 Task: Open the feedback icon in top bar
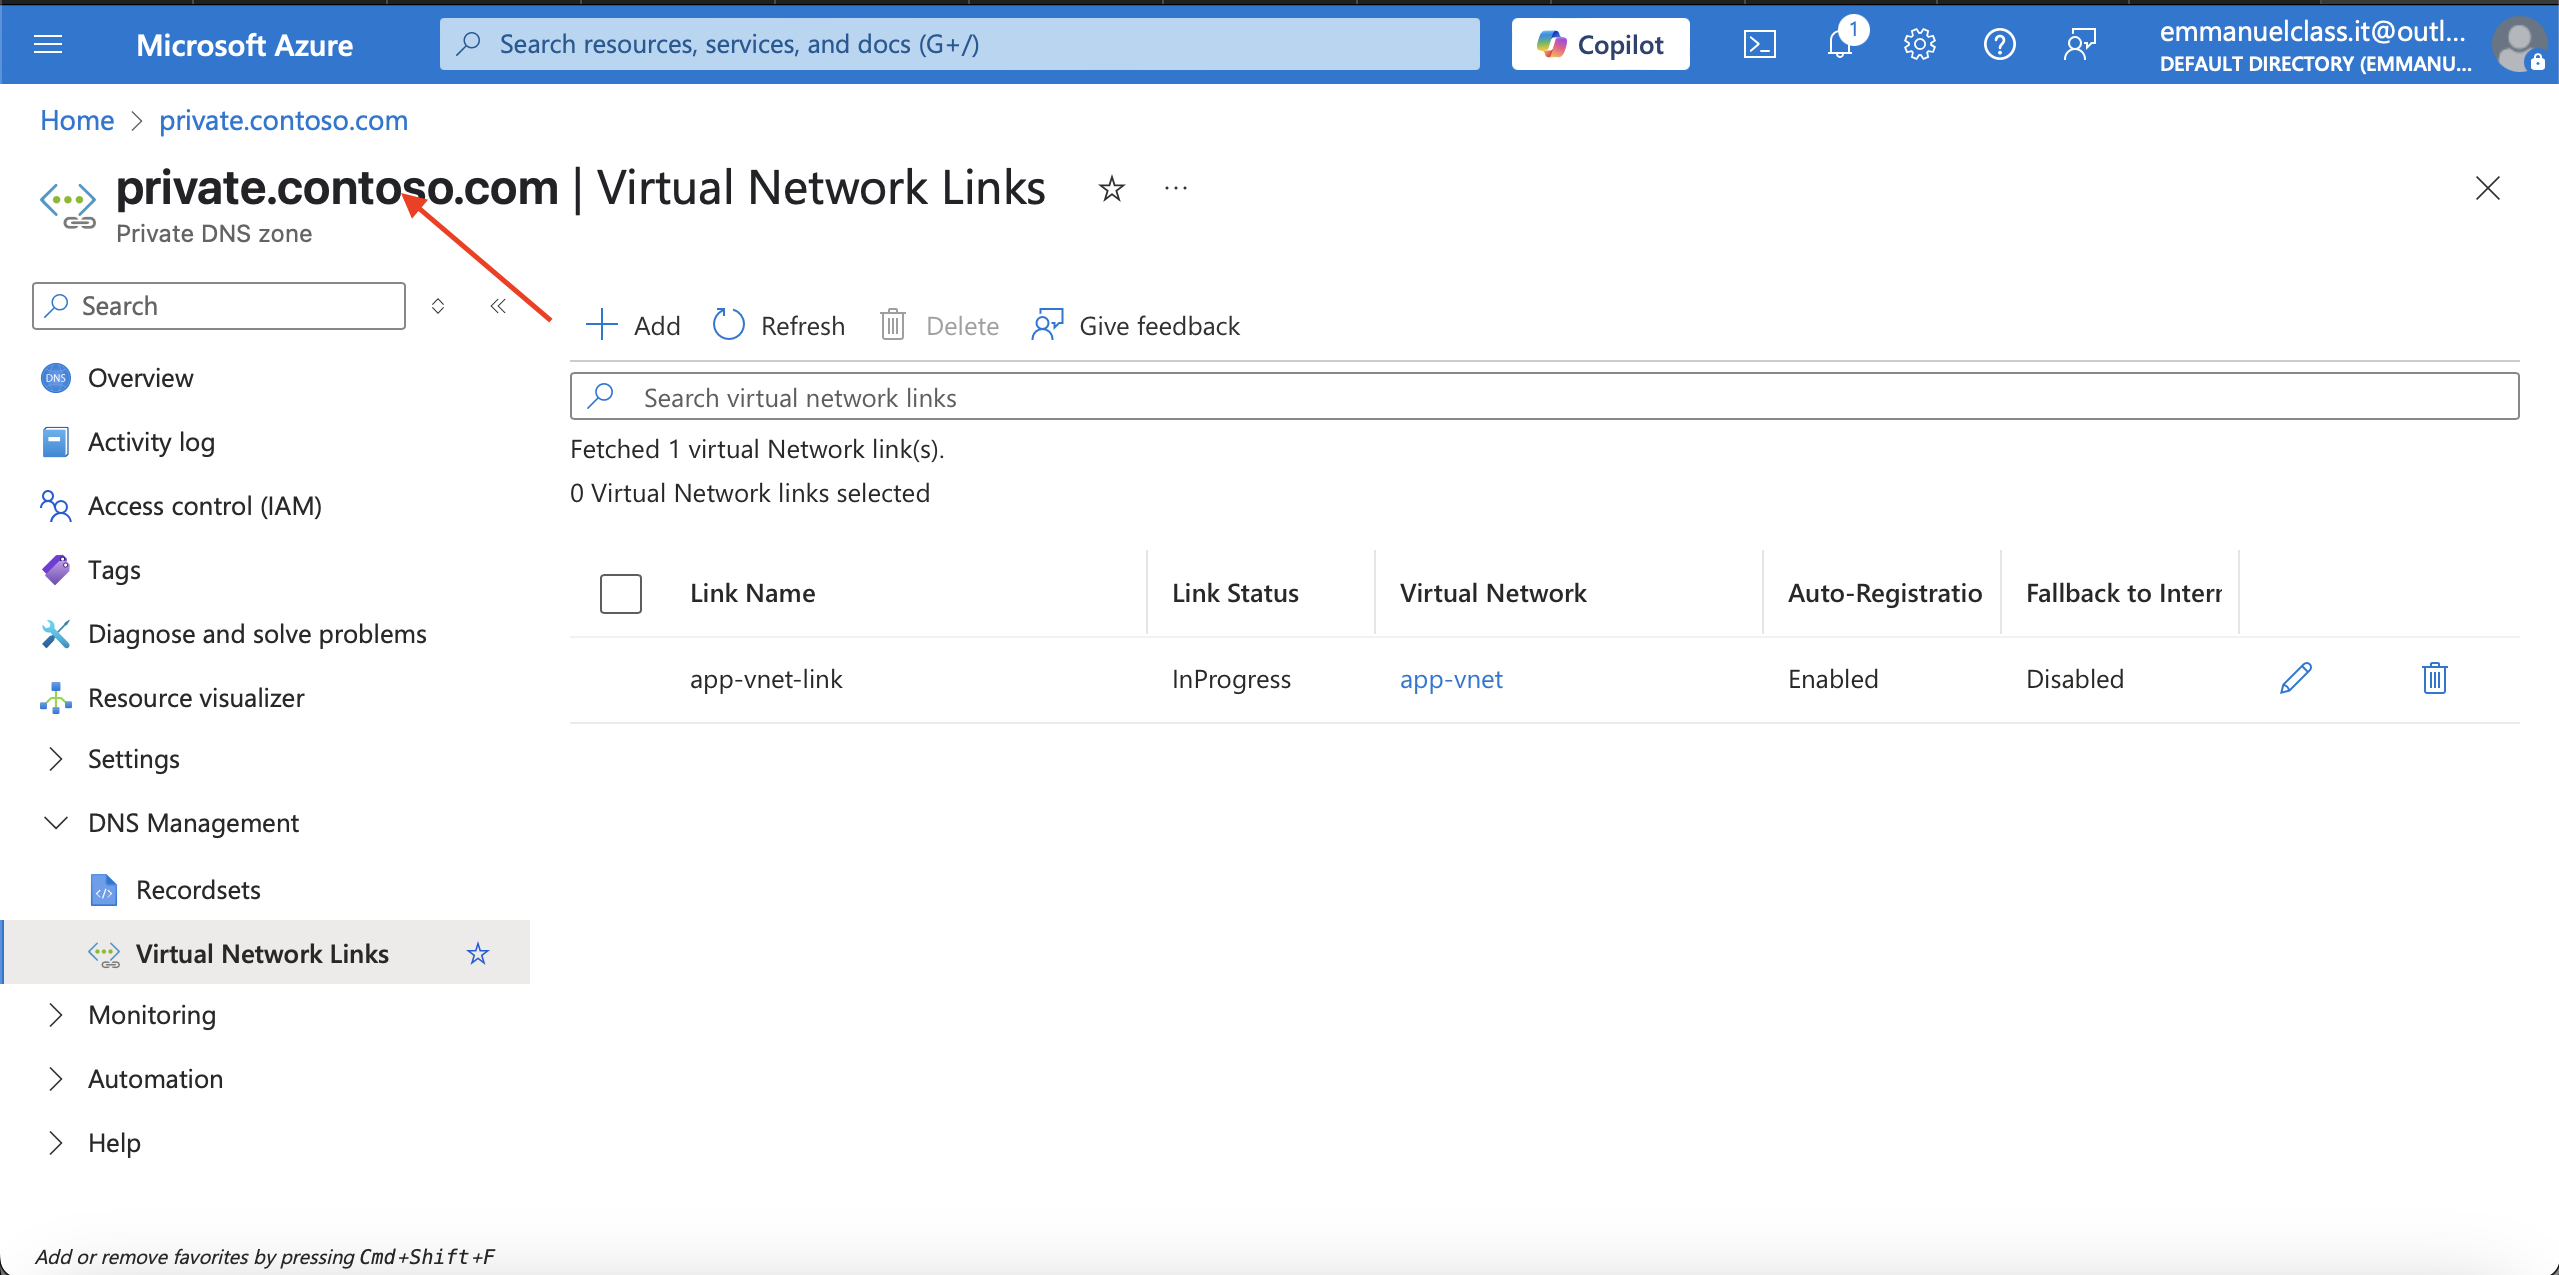pos(2080,44)
